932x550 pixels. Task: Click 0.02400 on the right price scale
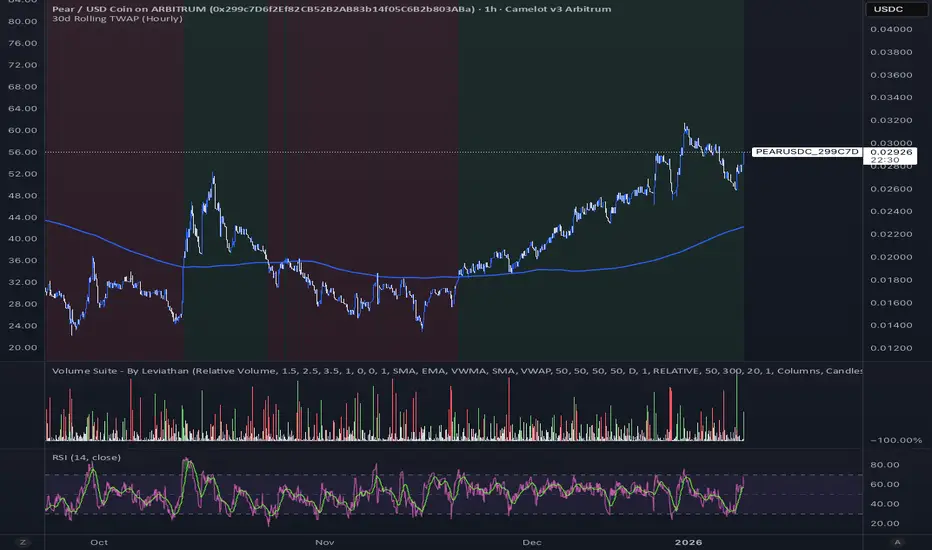pyautogui.click(x=891, y=211)
